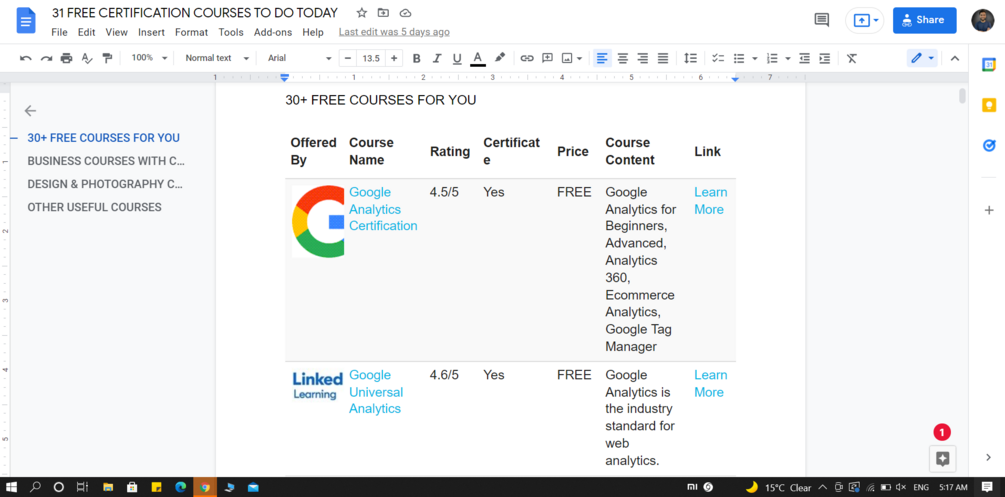Decrease indent
The width and height of the screenshot is (1005, 497).
(804, 58)
